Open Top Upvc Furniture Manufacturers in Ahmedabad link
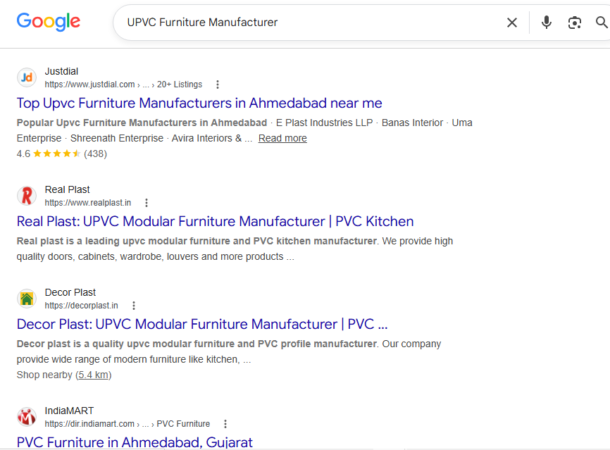Viewport: 610px width, 450px height. pos(199,103)
